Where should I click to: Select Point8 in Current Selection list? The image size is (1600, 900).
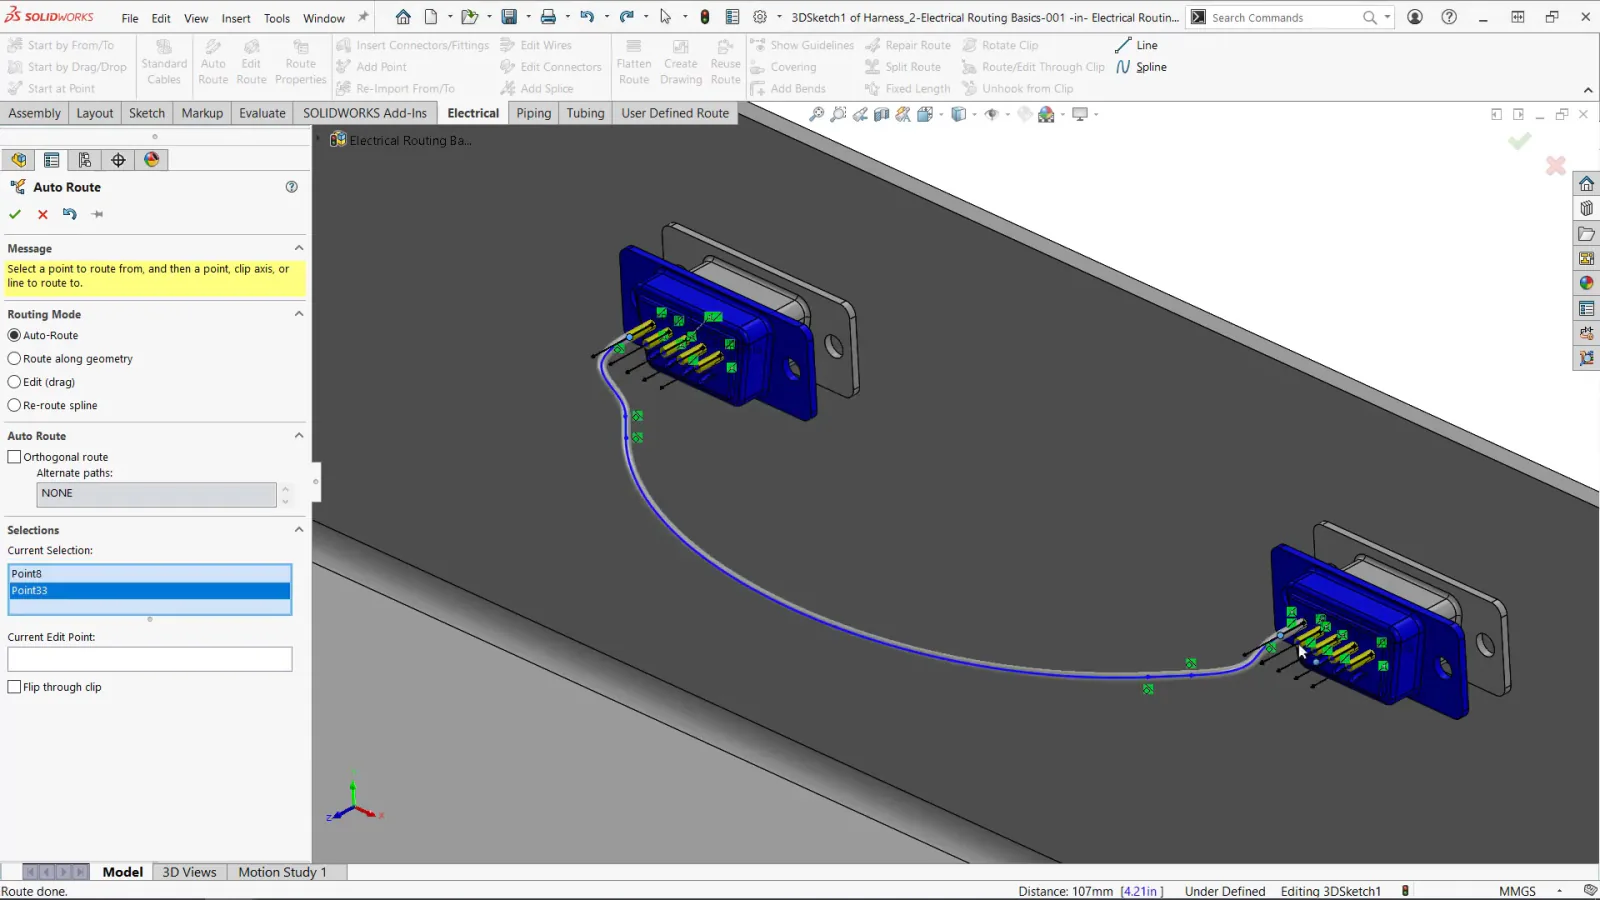pos(150,574)
